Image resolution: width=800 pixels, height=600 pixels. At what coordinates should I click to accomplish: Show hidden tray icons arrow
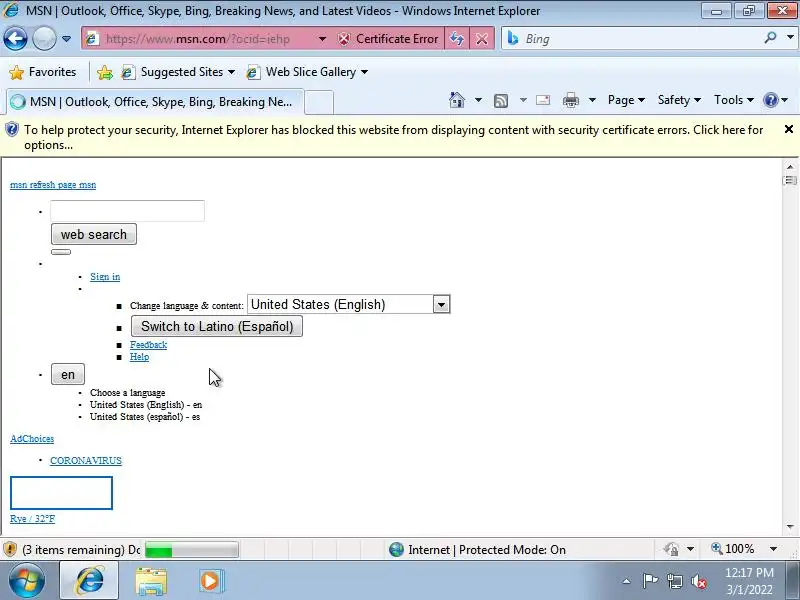point(627,581)
